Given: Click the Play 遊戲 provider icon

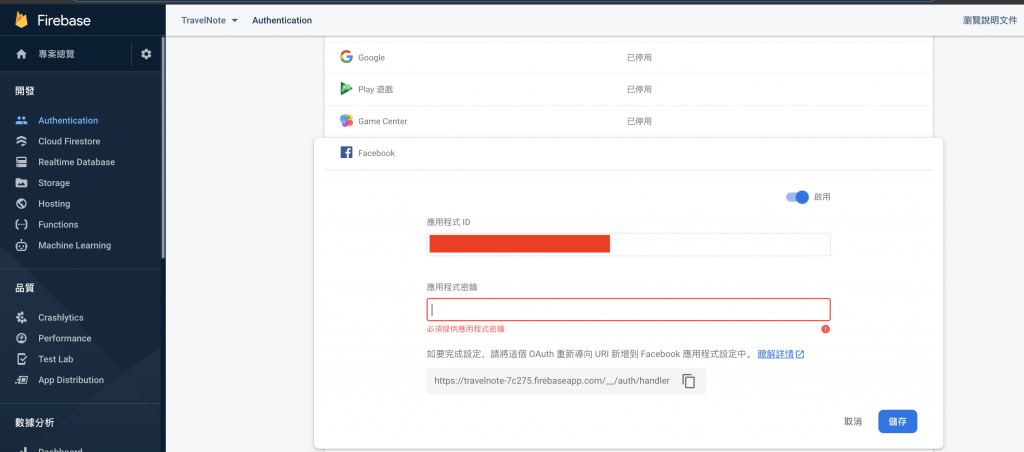Looking at the screenshot, I should click(x=346, y=89).
